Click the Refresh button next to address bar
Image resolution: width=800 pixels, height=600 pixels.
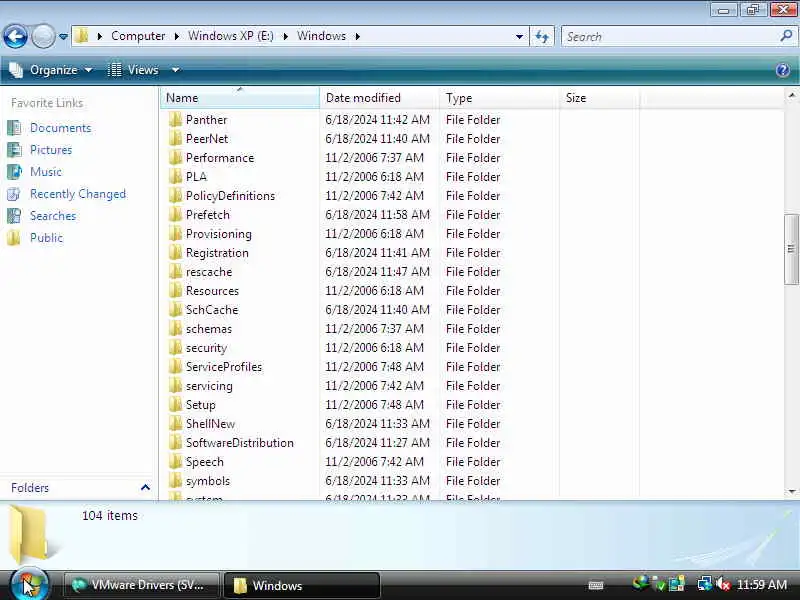[x=542, y=36]
